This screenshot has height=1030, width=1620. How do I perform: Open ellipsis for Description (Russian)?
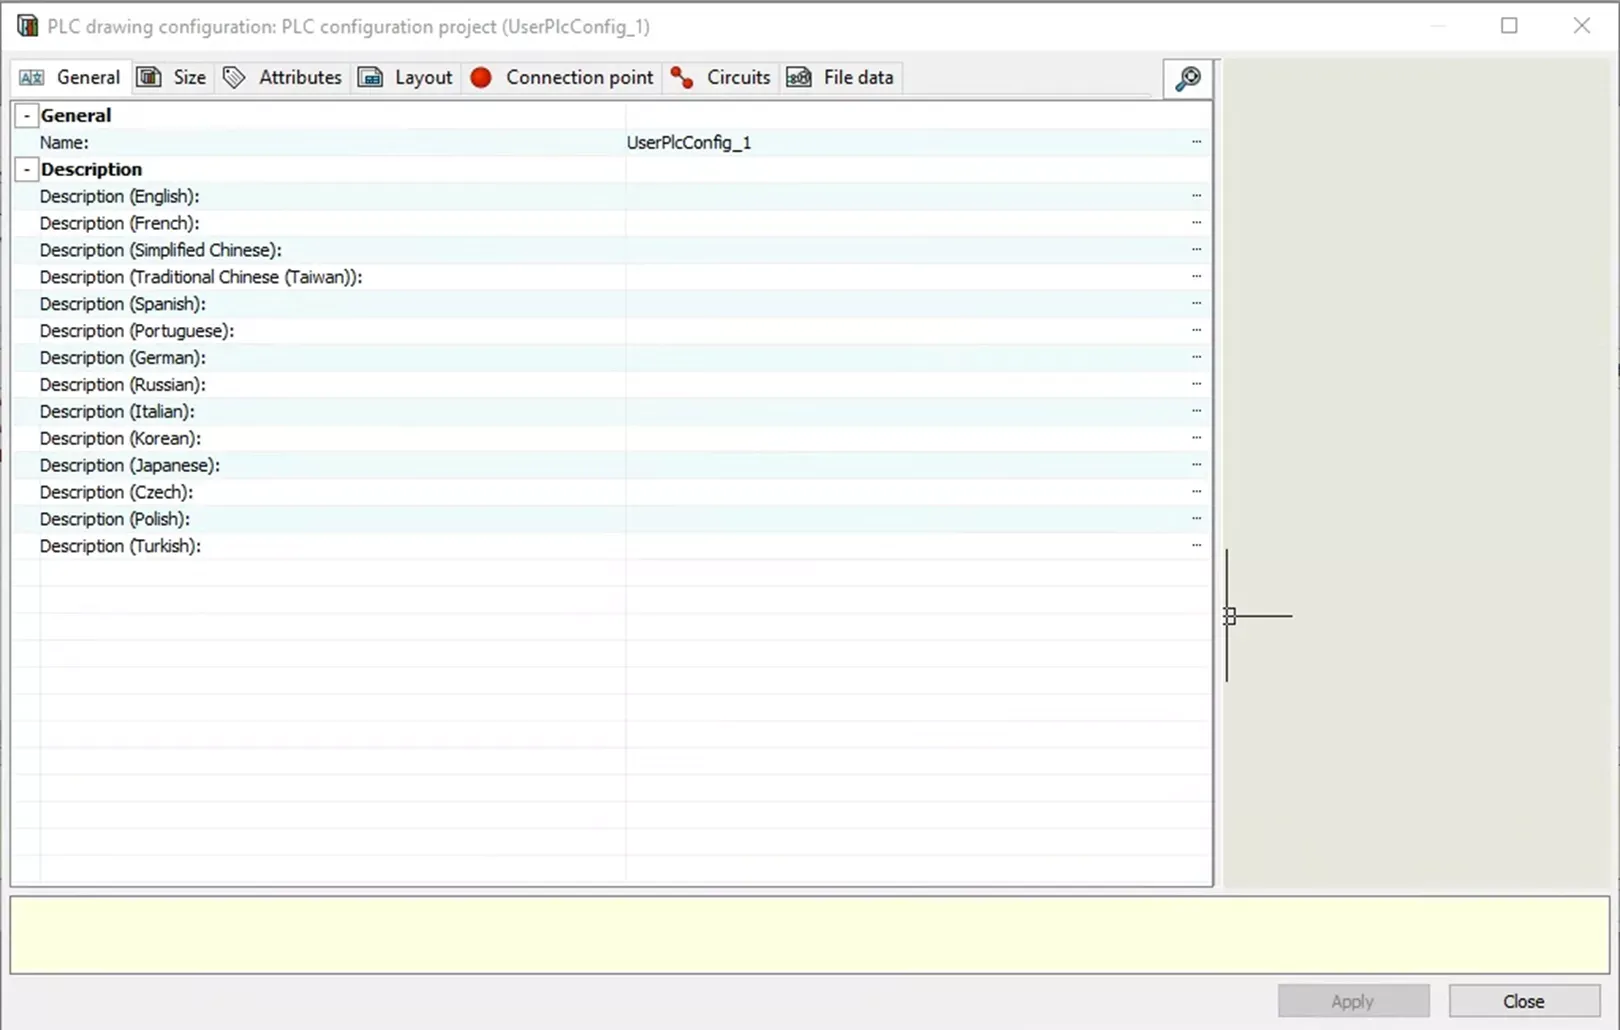click(1196, 385)
